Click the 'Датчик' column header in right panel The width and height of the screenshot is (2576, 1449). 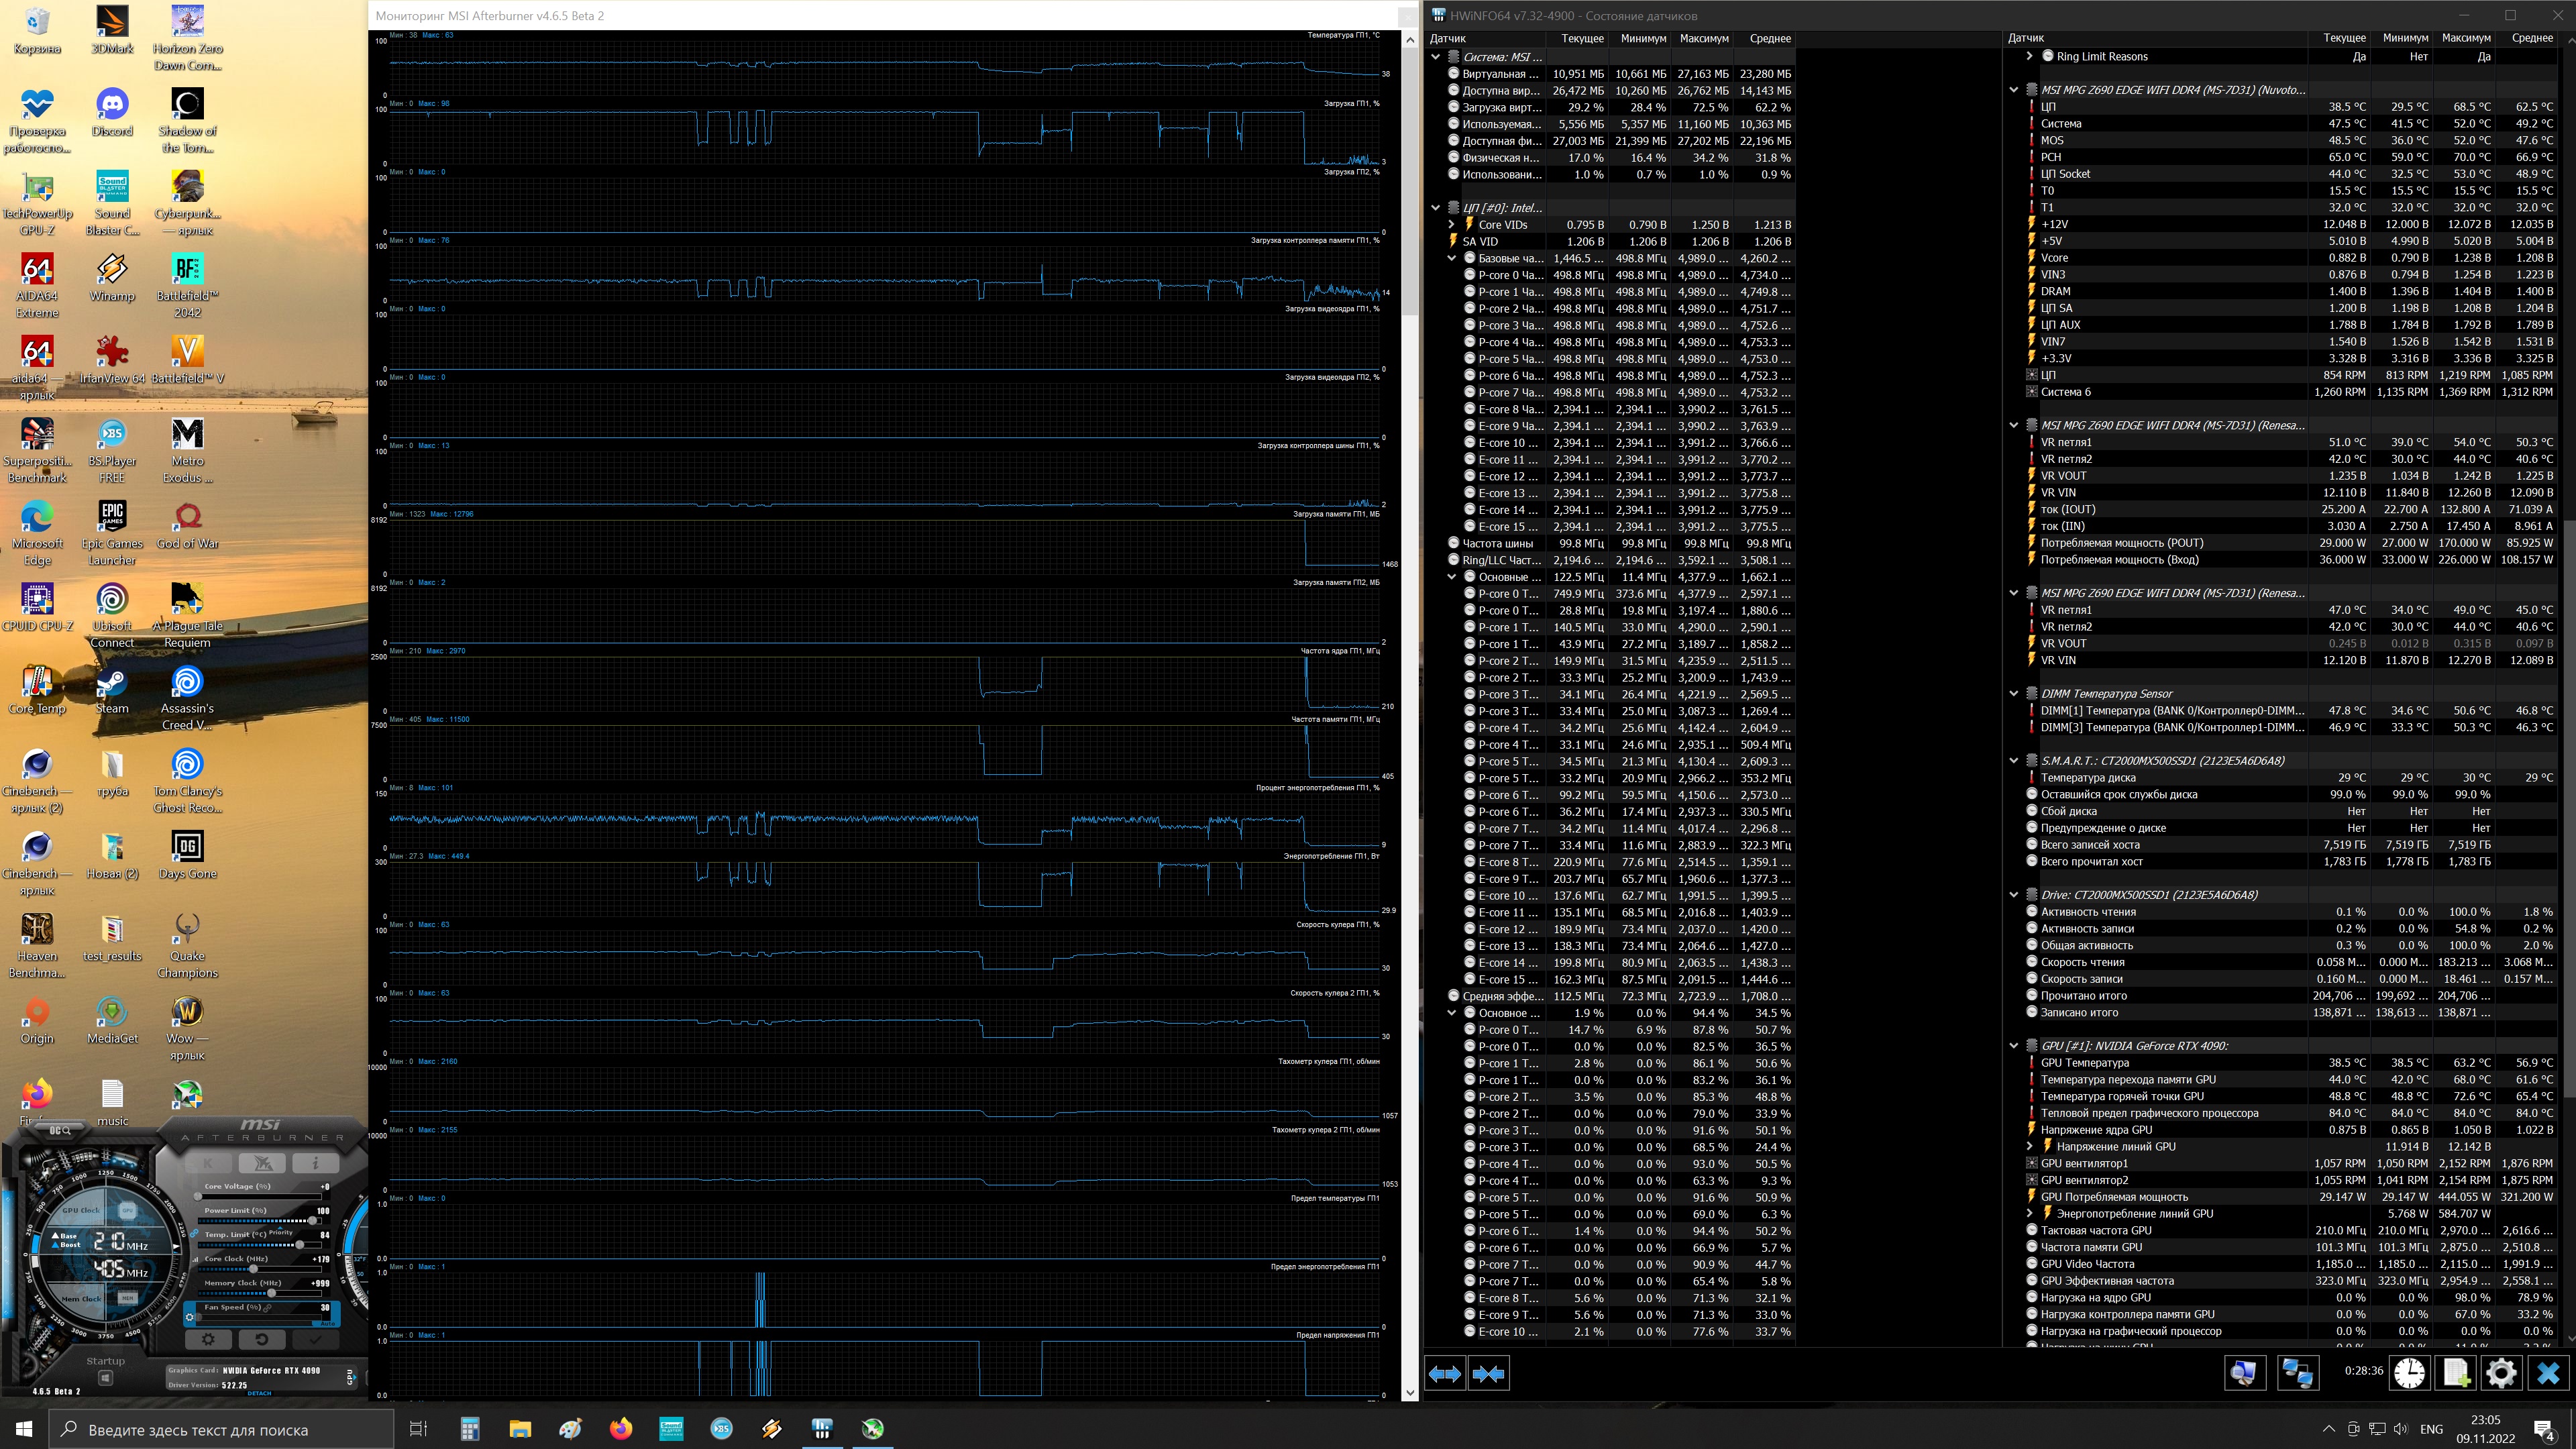click(x=2026, y=38)
